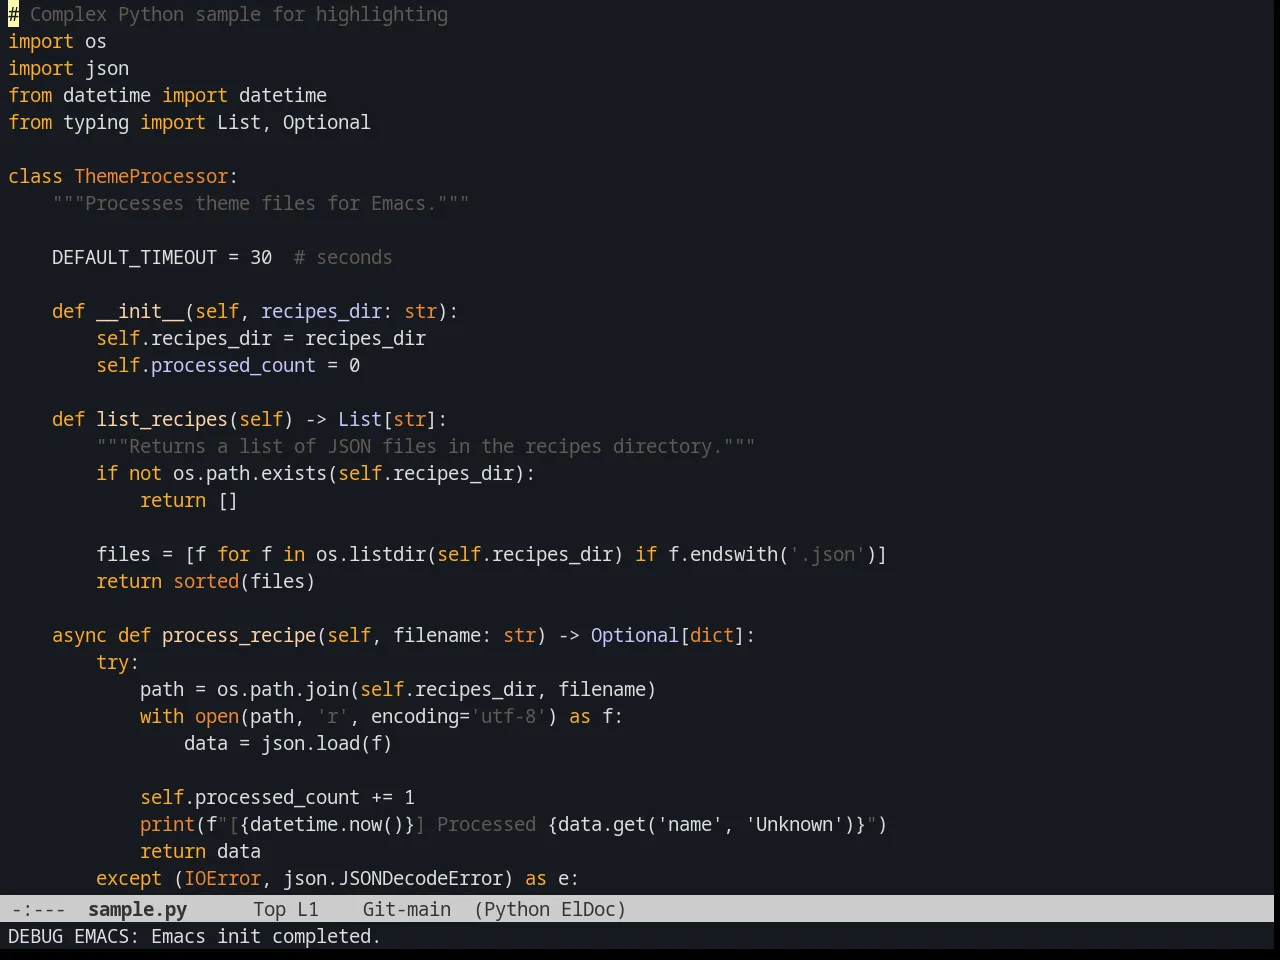Click the '.json' string literal

(828, 554)
